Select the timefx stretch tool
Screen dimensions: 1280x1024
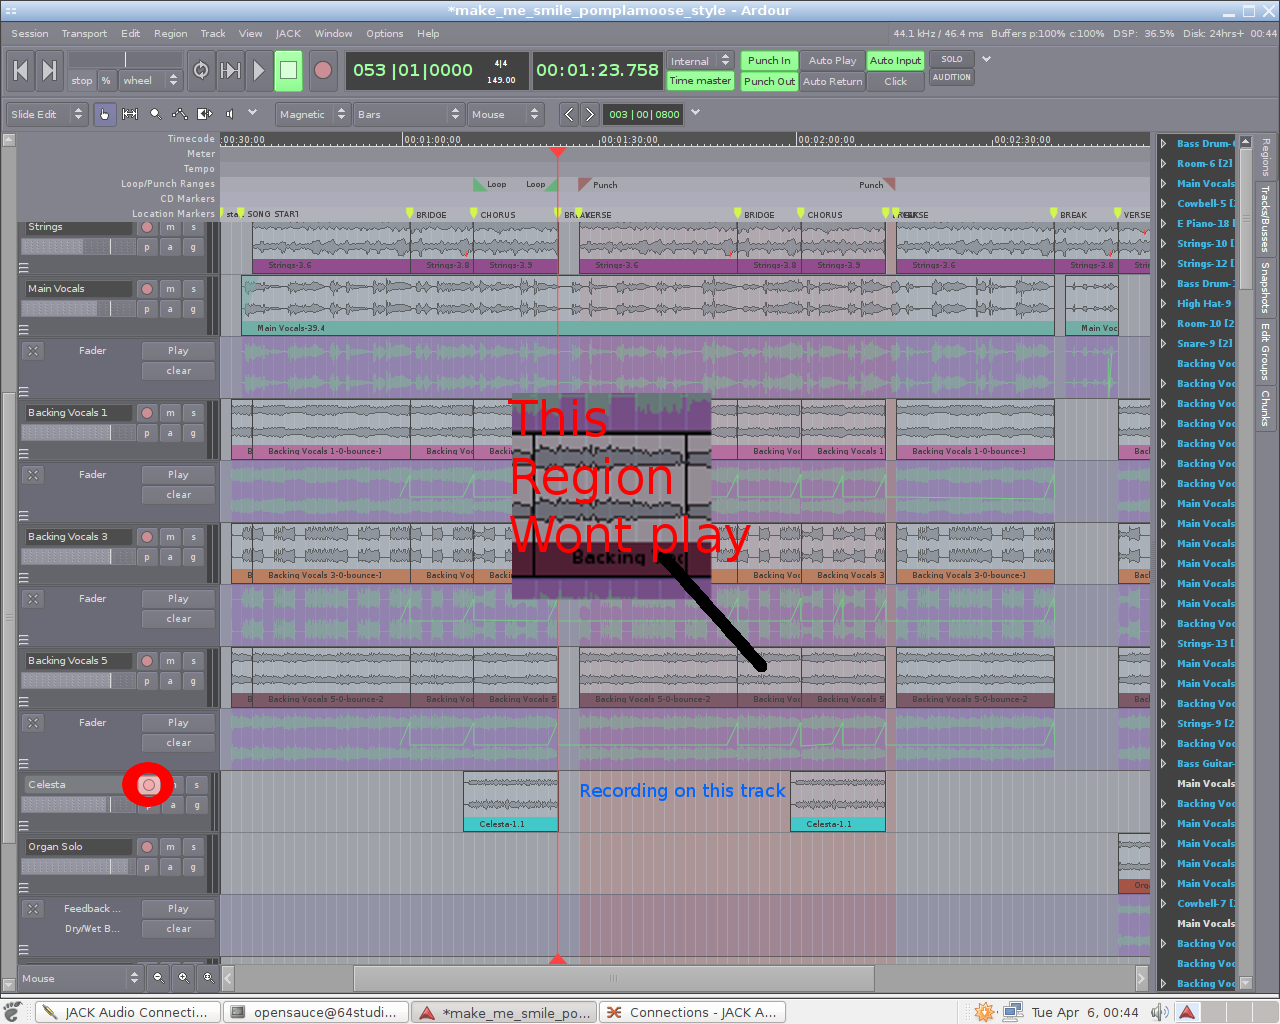[x=204, y=114]
